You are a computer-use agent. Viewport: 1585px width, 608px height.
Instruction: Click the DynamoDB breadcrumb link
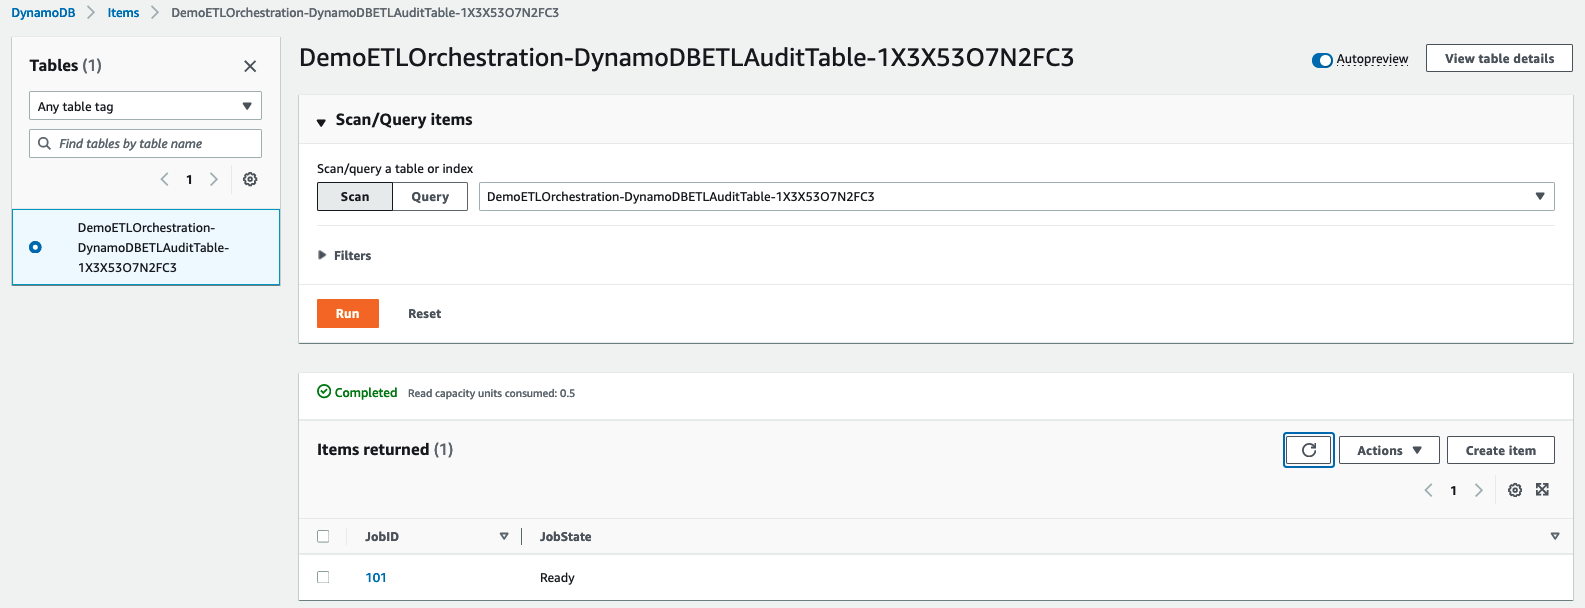pyautogui.click(x=43, y=13)
